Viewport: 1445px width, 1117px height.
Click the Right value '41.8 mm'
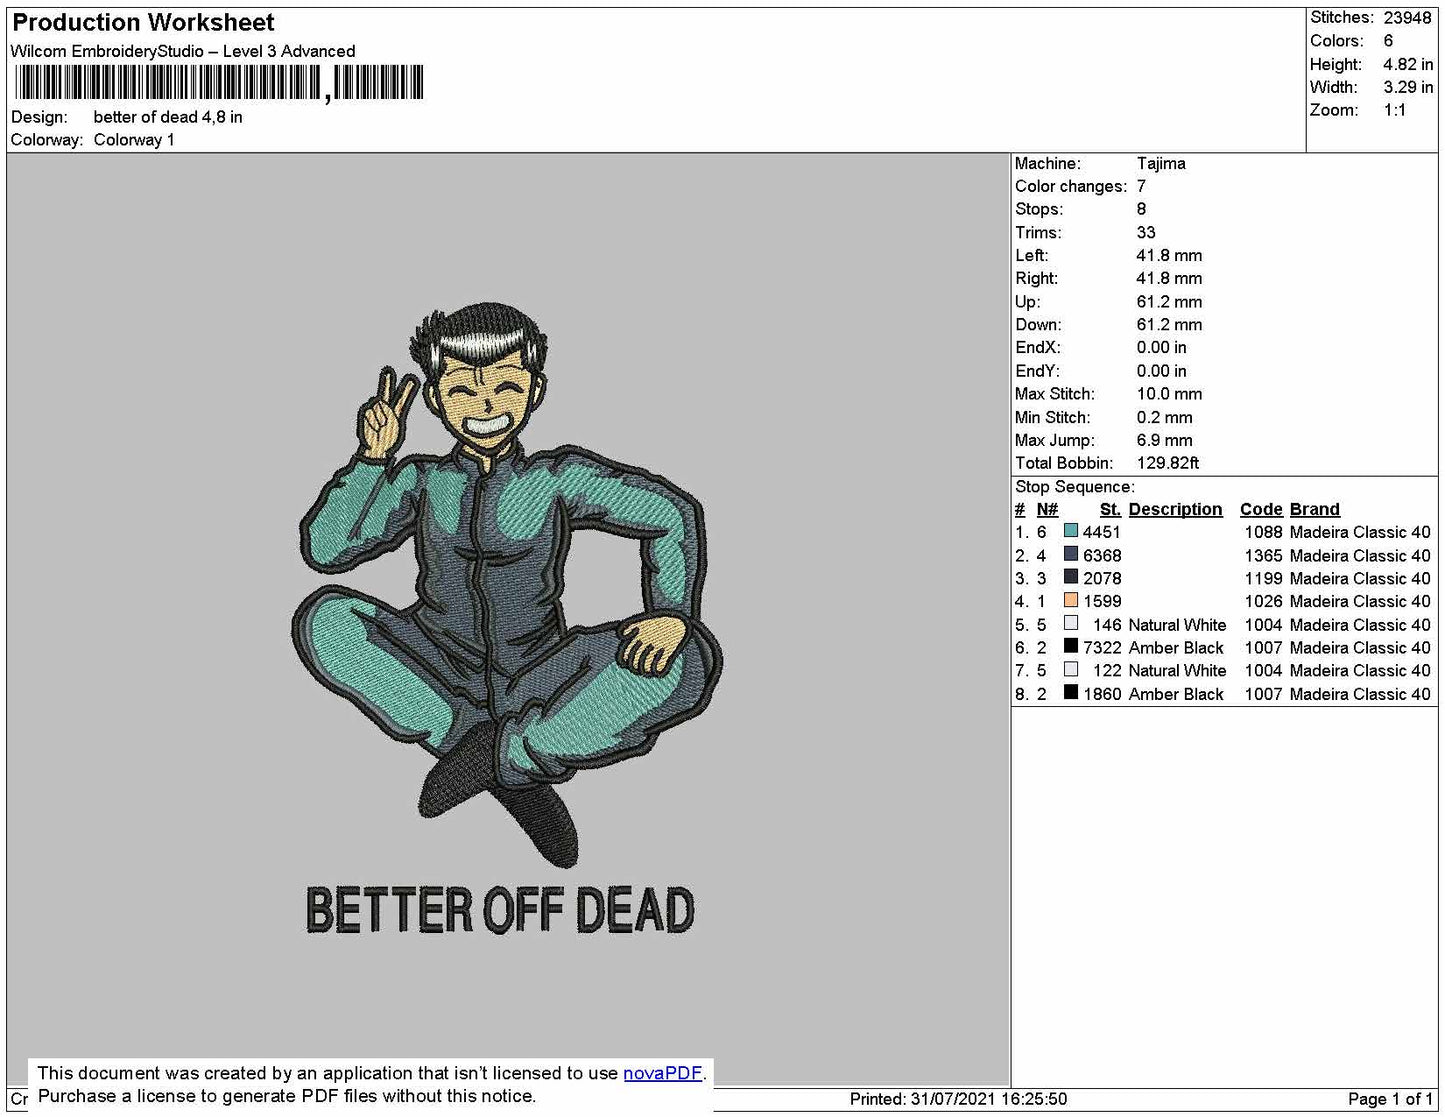1169,278
